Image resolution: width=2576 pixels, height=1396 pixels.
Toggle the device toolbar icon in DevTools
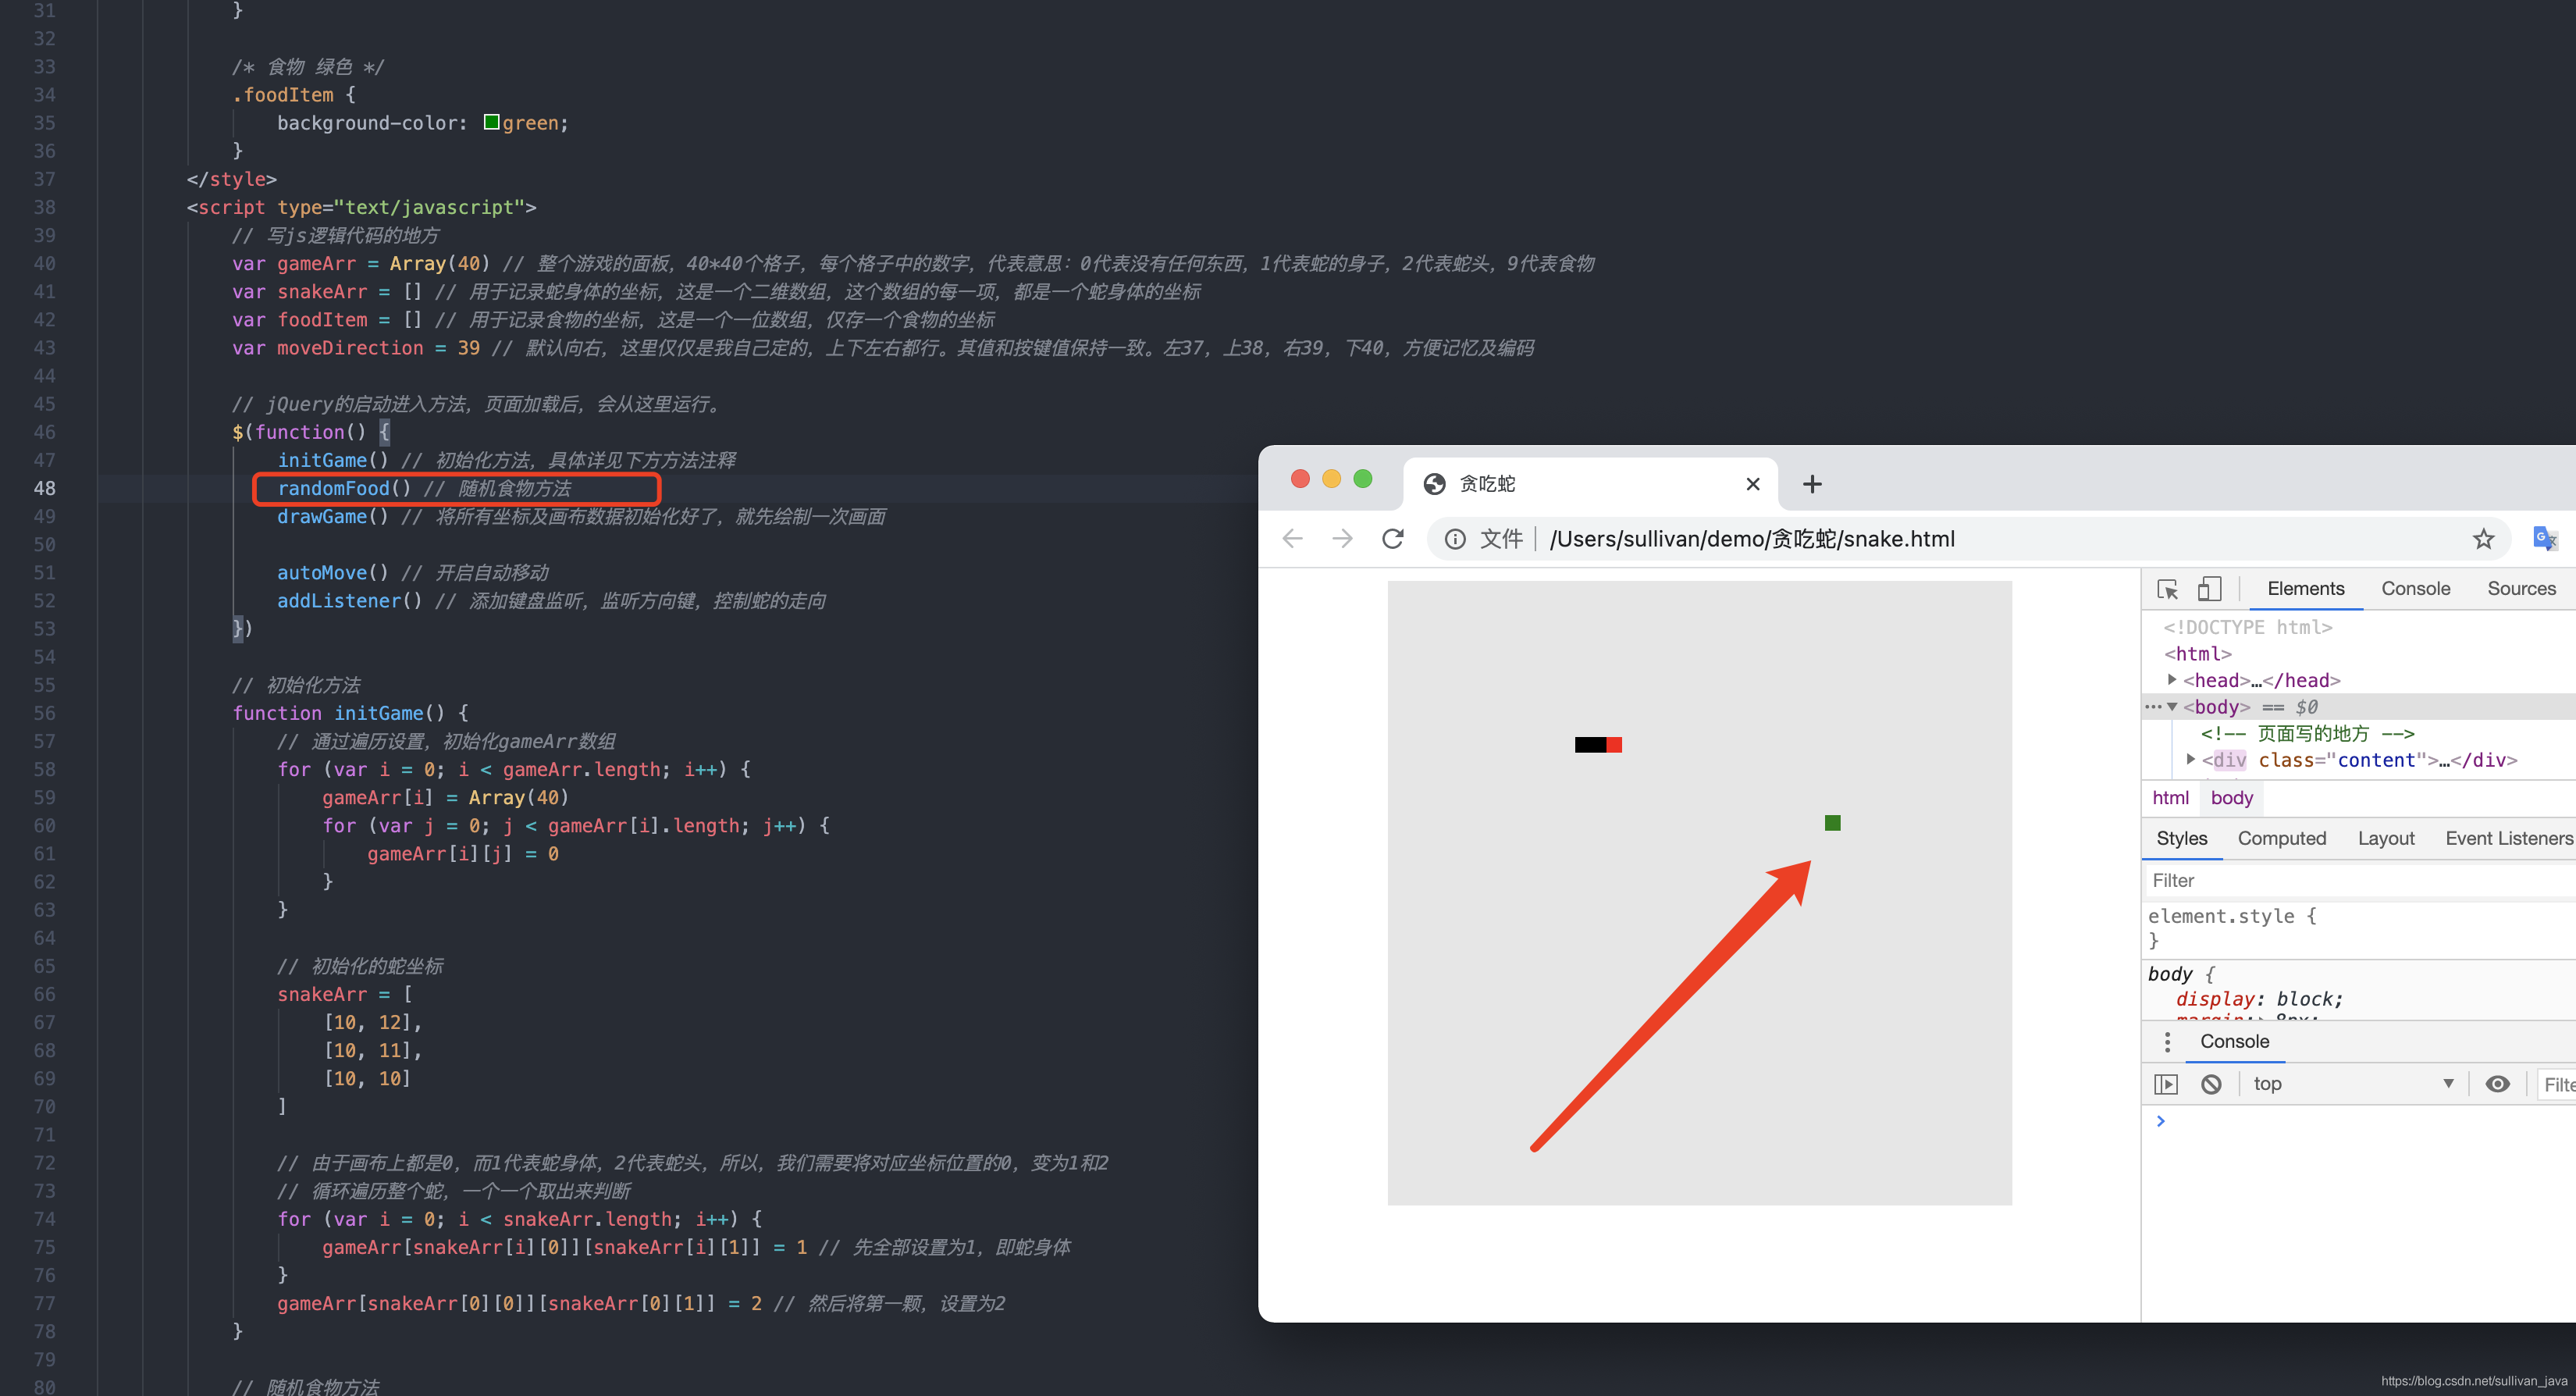pyautogui.click(x=2209, y=589)
